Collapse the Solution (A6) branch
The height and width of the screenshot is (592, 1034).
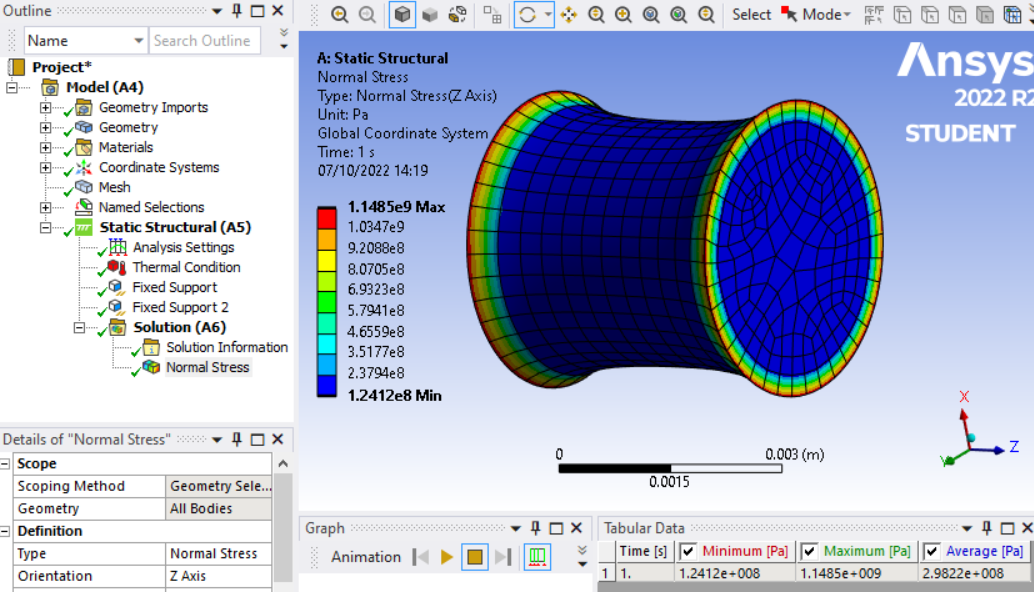point(81,328)
